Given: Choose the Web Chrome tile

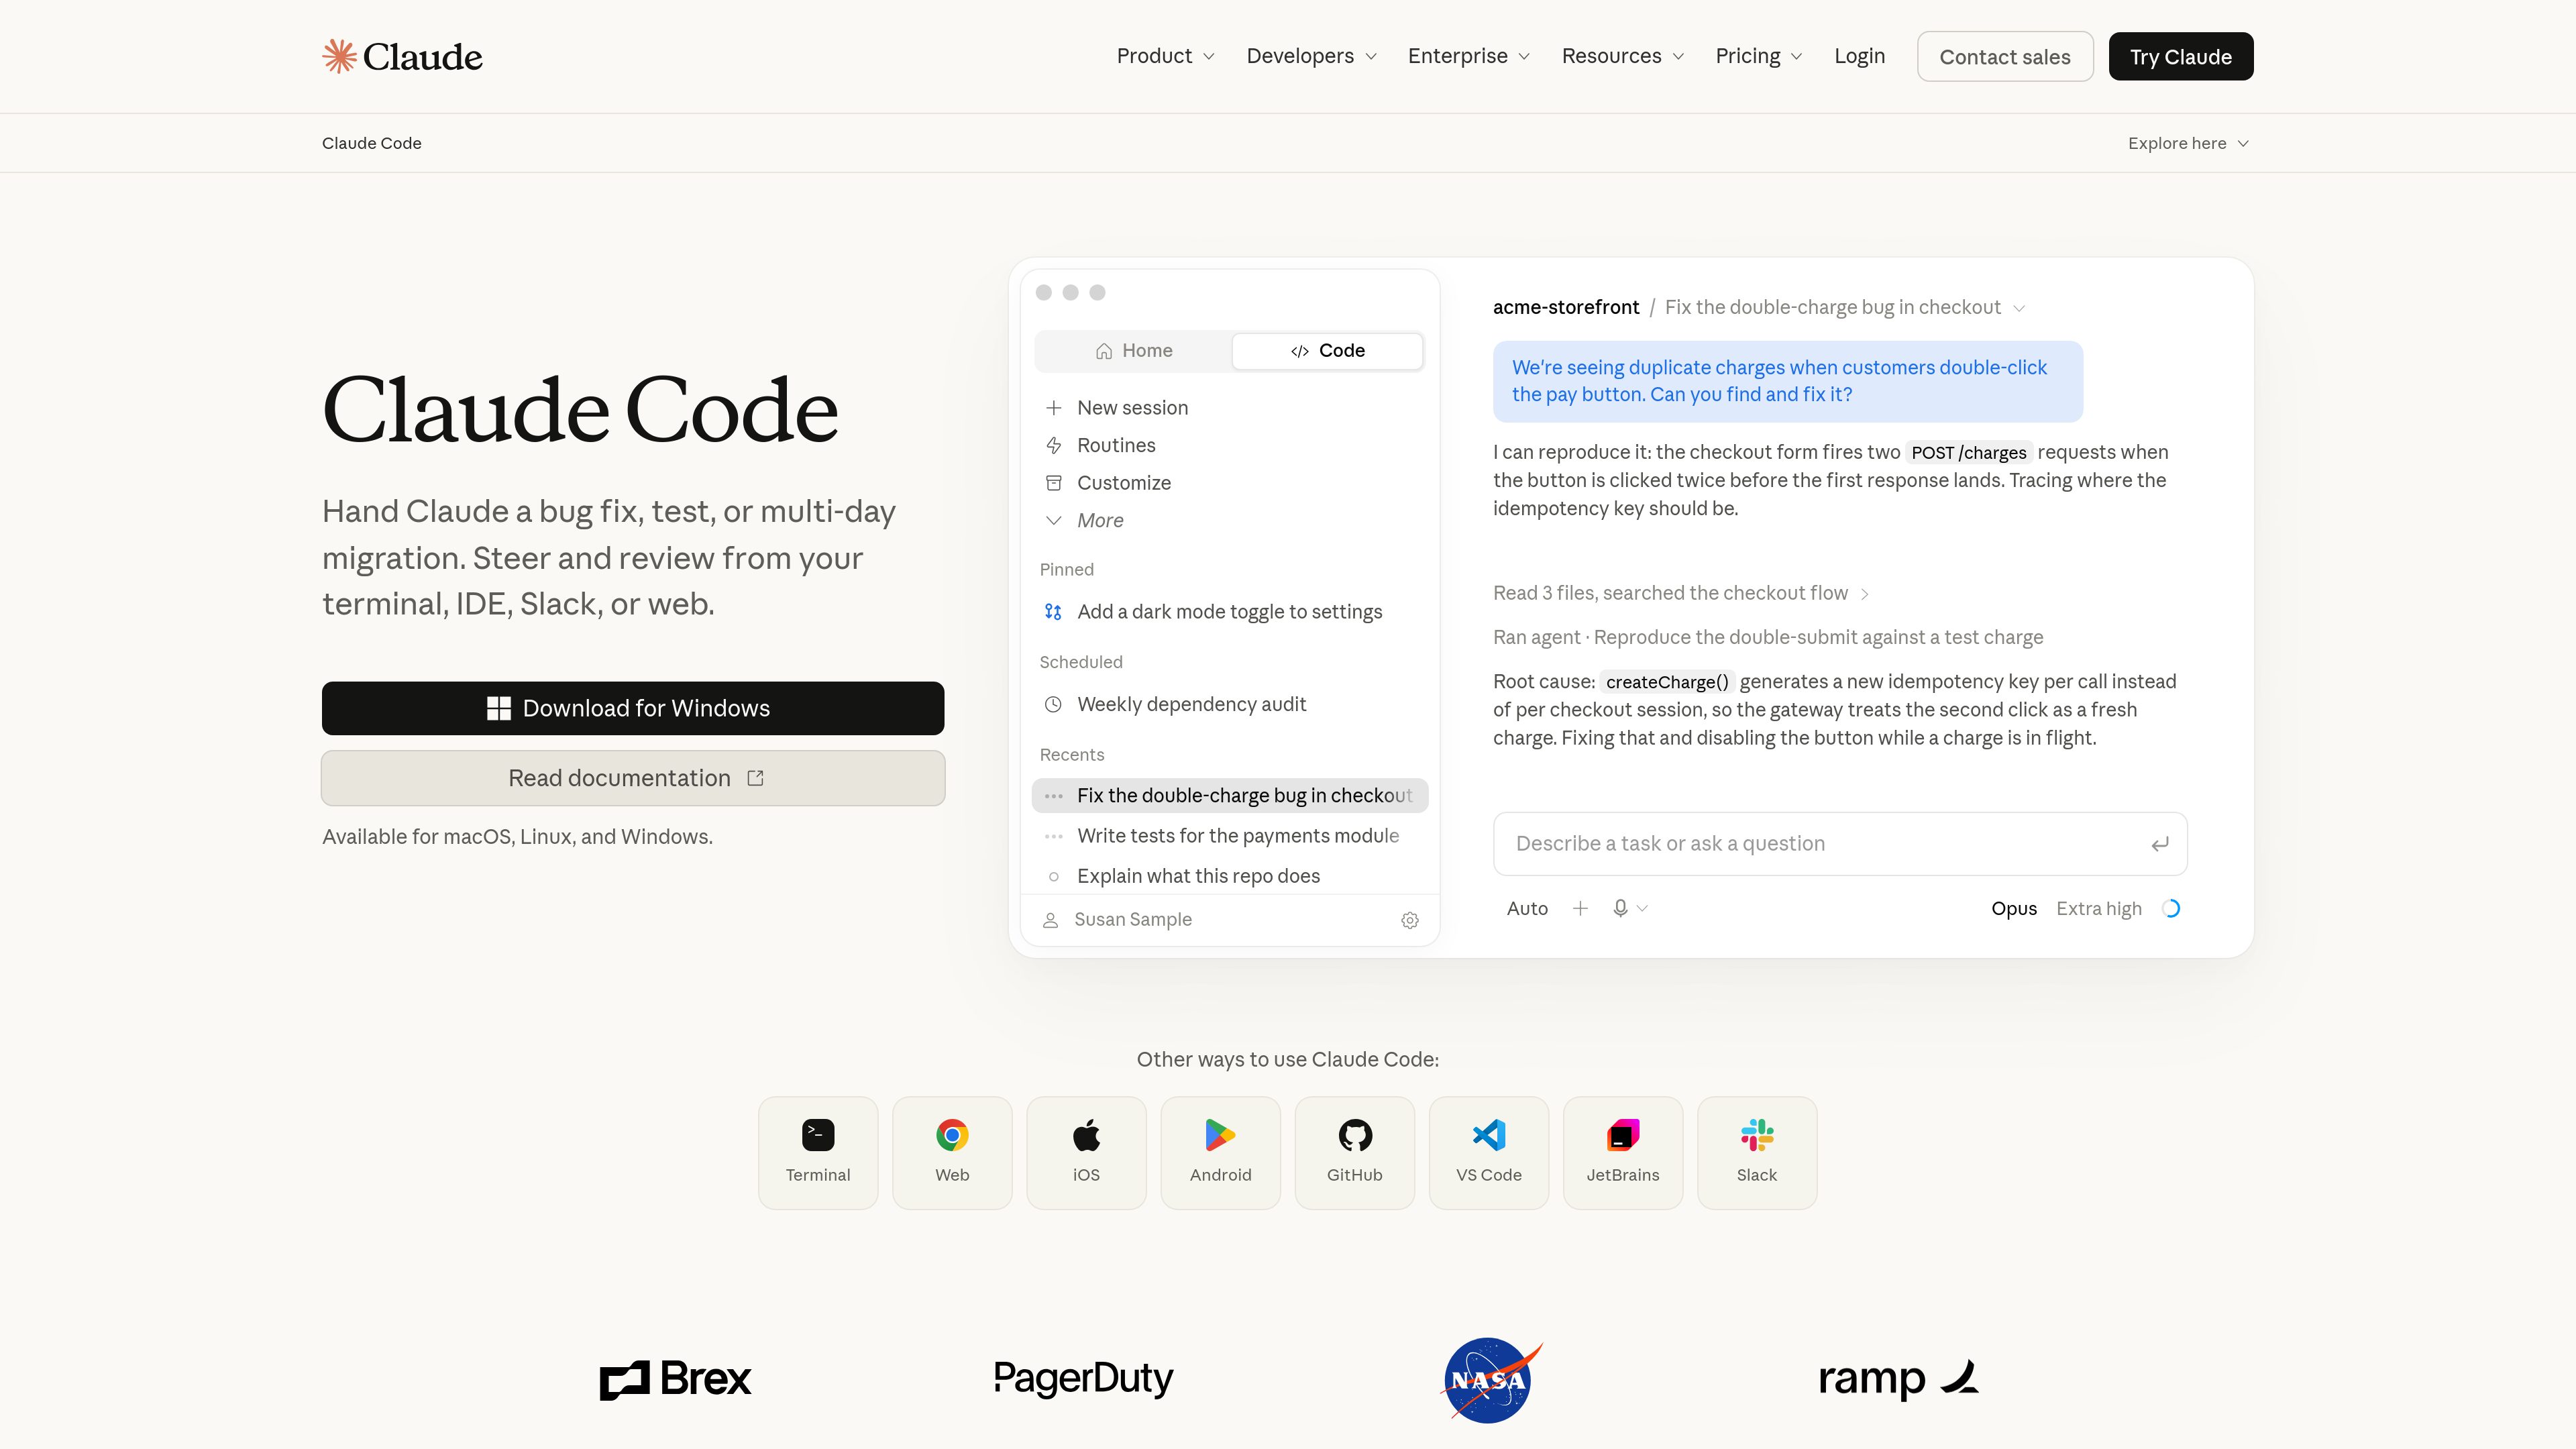Looking at the screenshot, I should point(952,1152).
